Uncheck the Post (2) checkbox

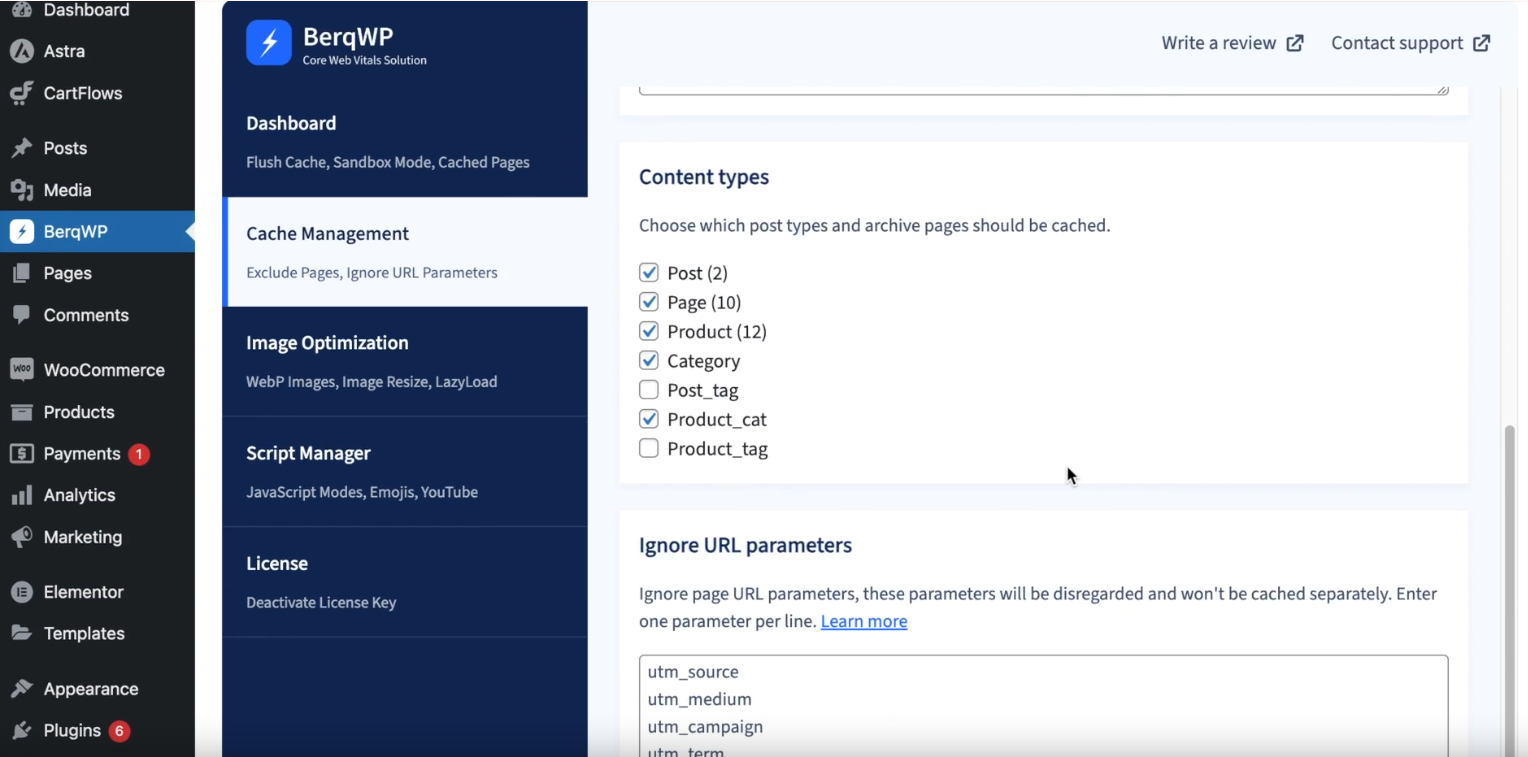point(649,273)
